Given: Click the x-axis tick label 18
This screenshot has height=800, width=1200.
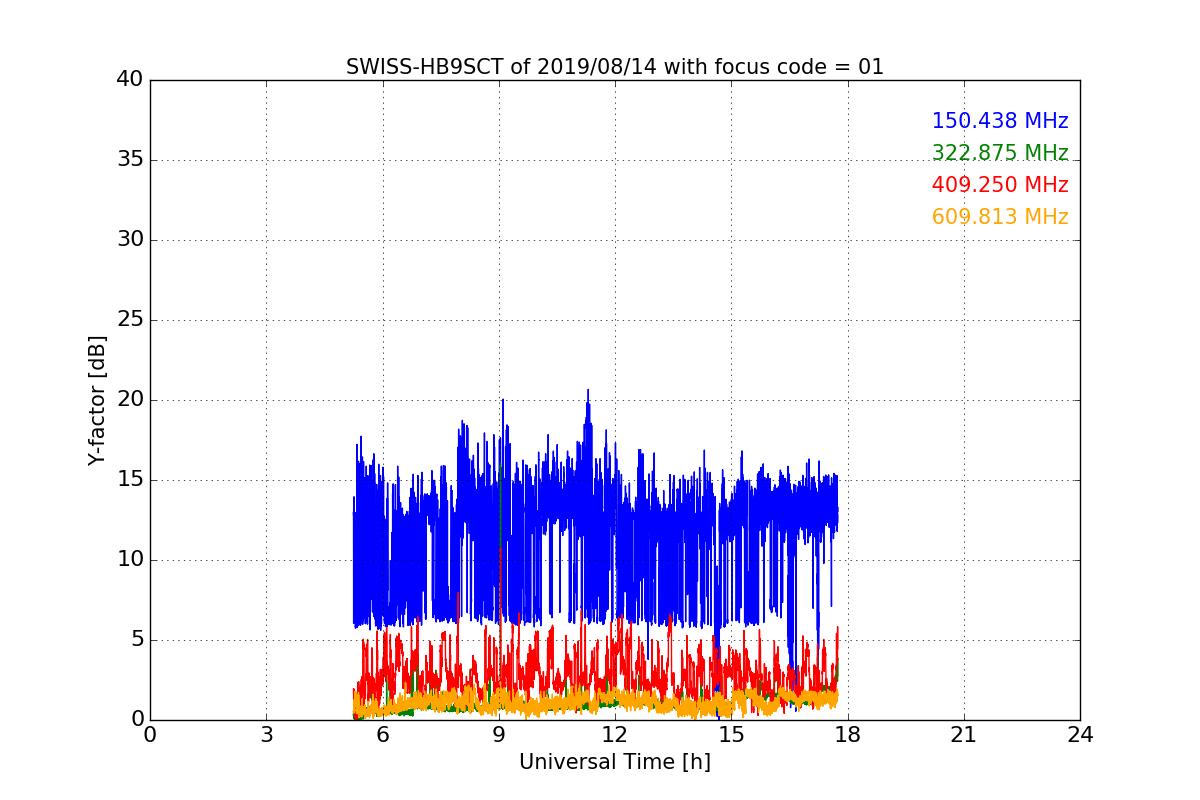Looking at the screenshot, I should pos(847,735).
